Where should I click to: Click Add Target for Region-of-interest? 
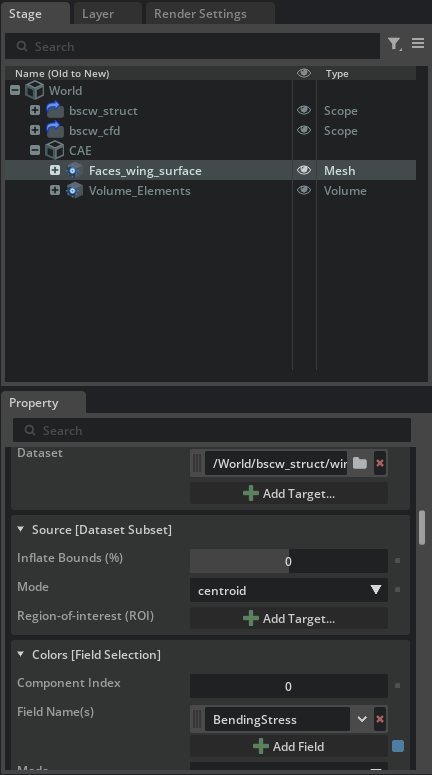289,618
